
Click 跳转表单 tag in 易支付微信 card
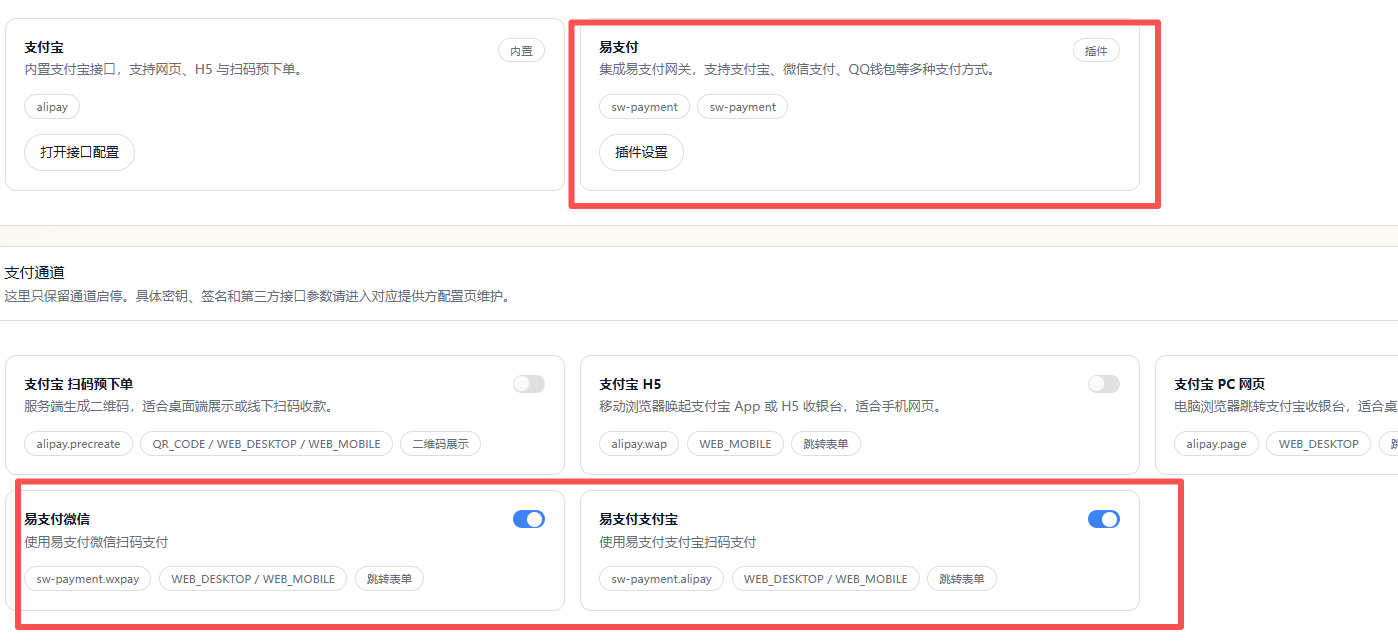point(389,579)
